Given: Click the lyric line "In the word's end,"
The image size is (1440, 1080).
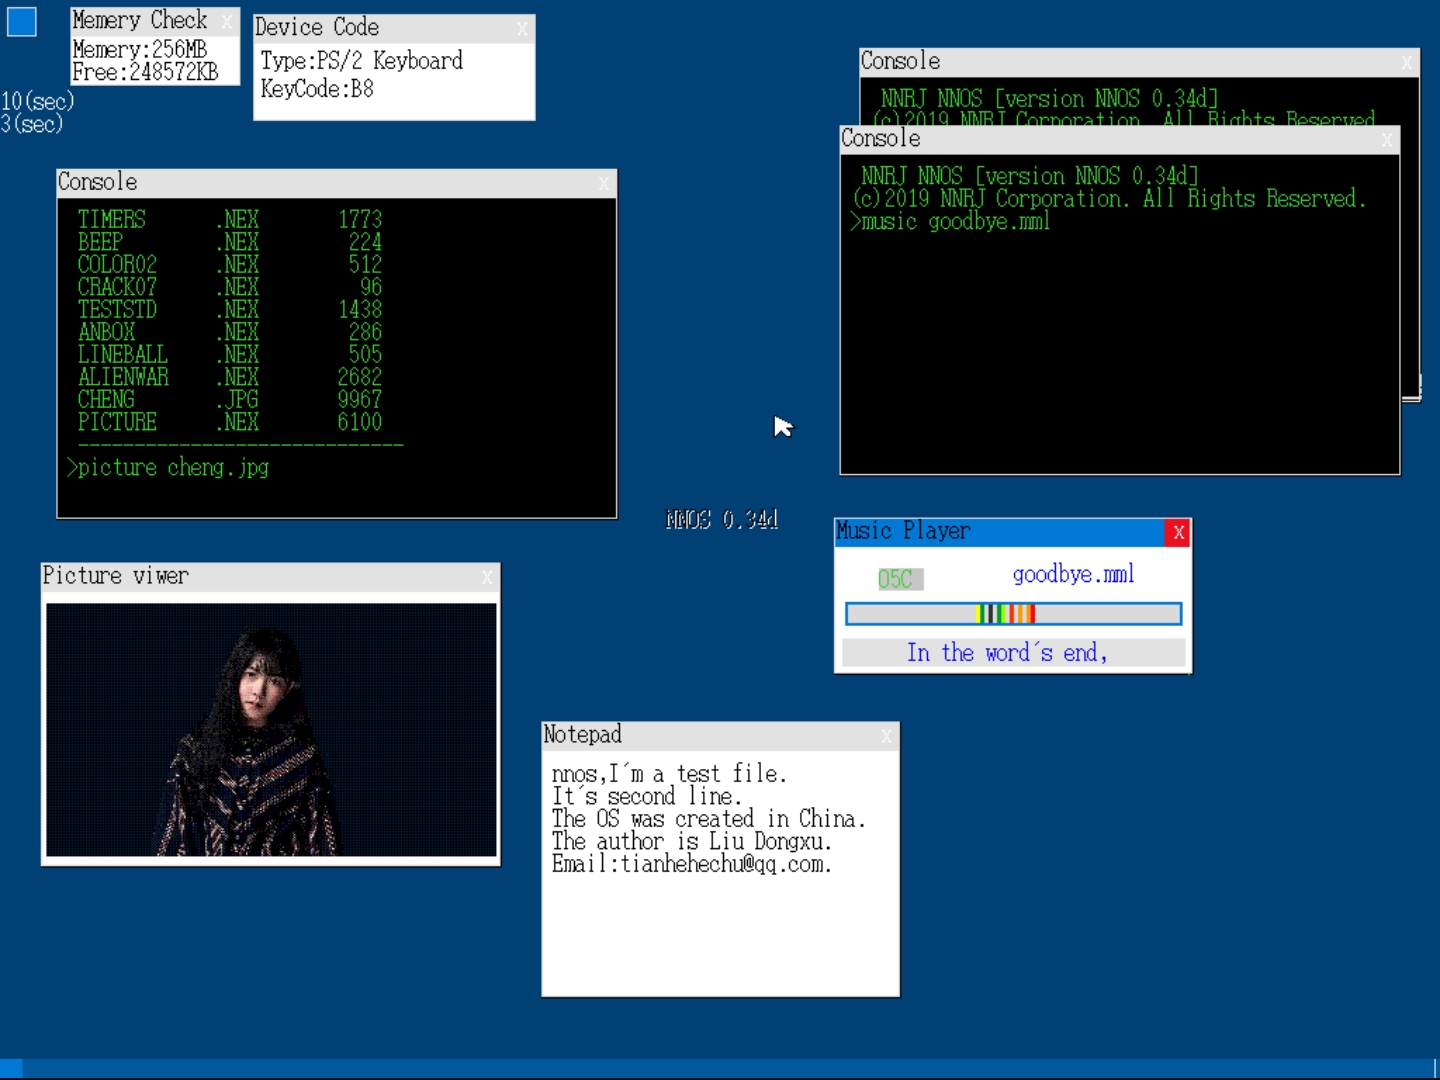Looking at the screenshot, I should 1007,653.
